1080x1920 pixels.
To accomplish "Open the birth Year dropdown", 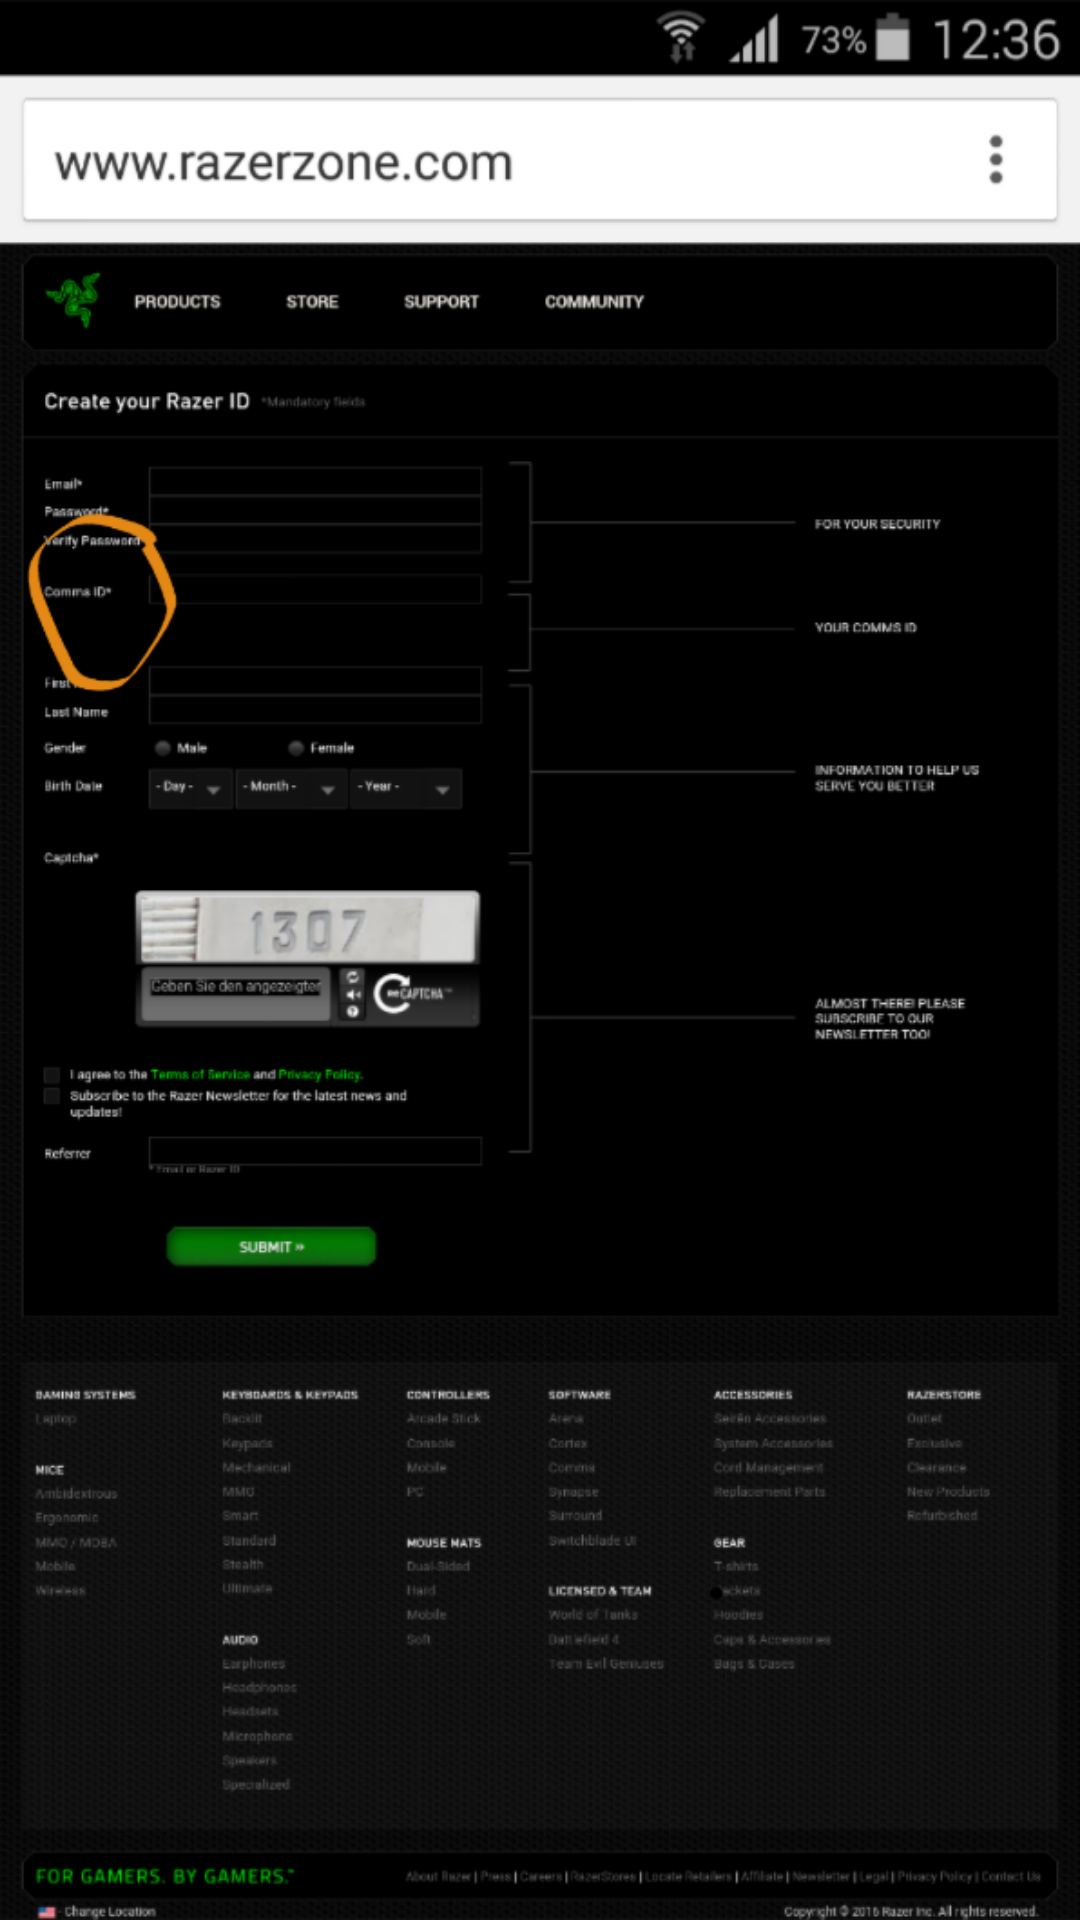I will [x=406, y=788].
